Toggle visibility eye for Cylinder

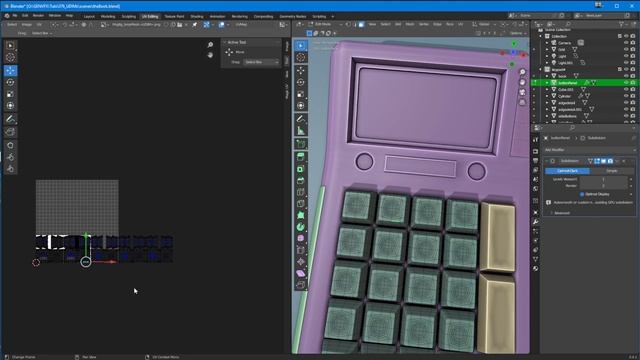pos(626,96)
